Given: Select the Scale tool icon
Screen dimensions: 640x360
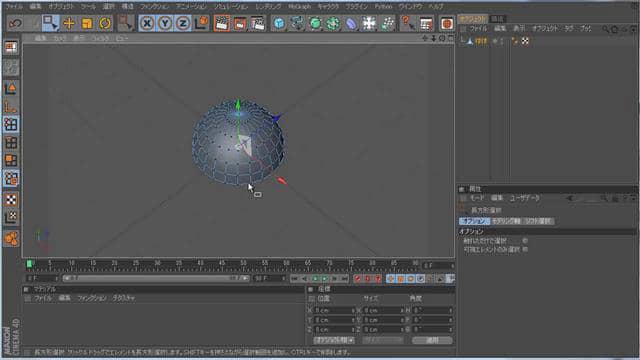Looking at the screenshot, I should coord(87,23).
